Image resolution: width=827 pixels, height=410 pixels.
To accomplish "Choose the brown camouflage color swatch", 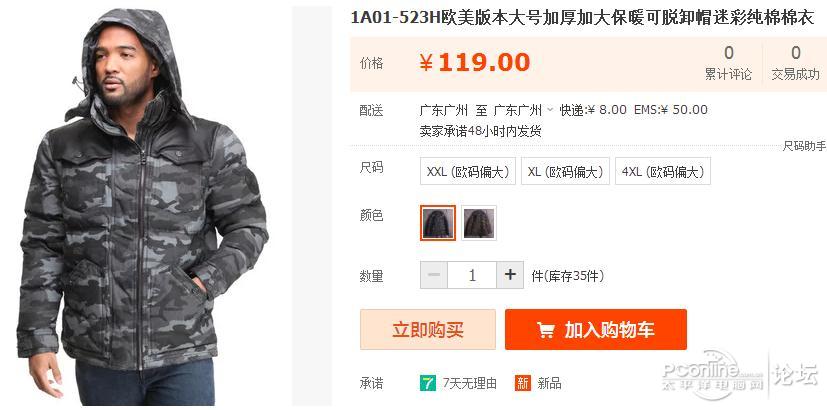I will (479, 223).
